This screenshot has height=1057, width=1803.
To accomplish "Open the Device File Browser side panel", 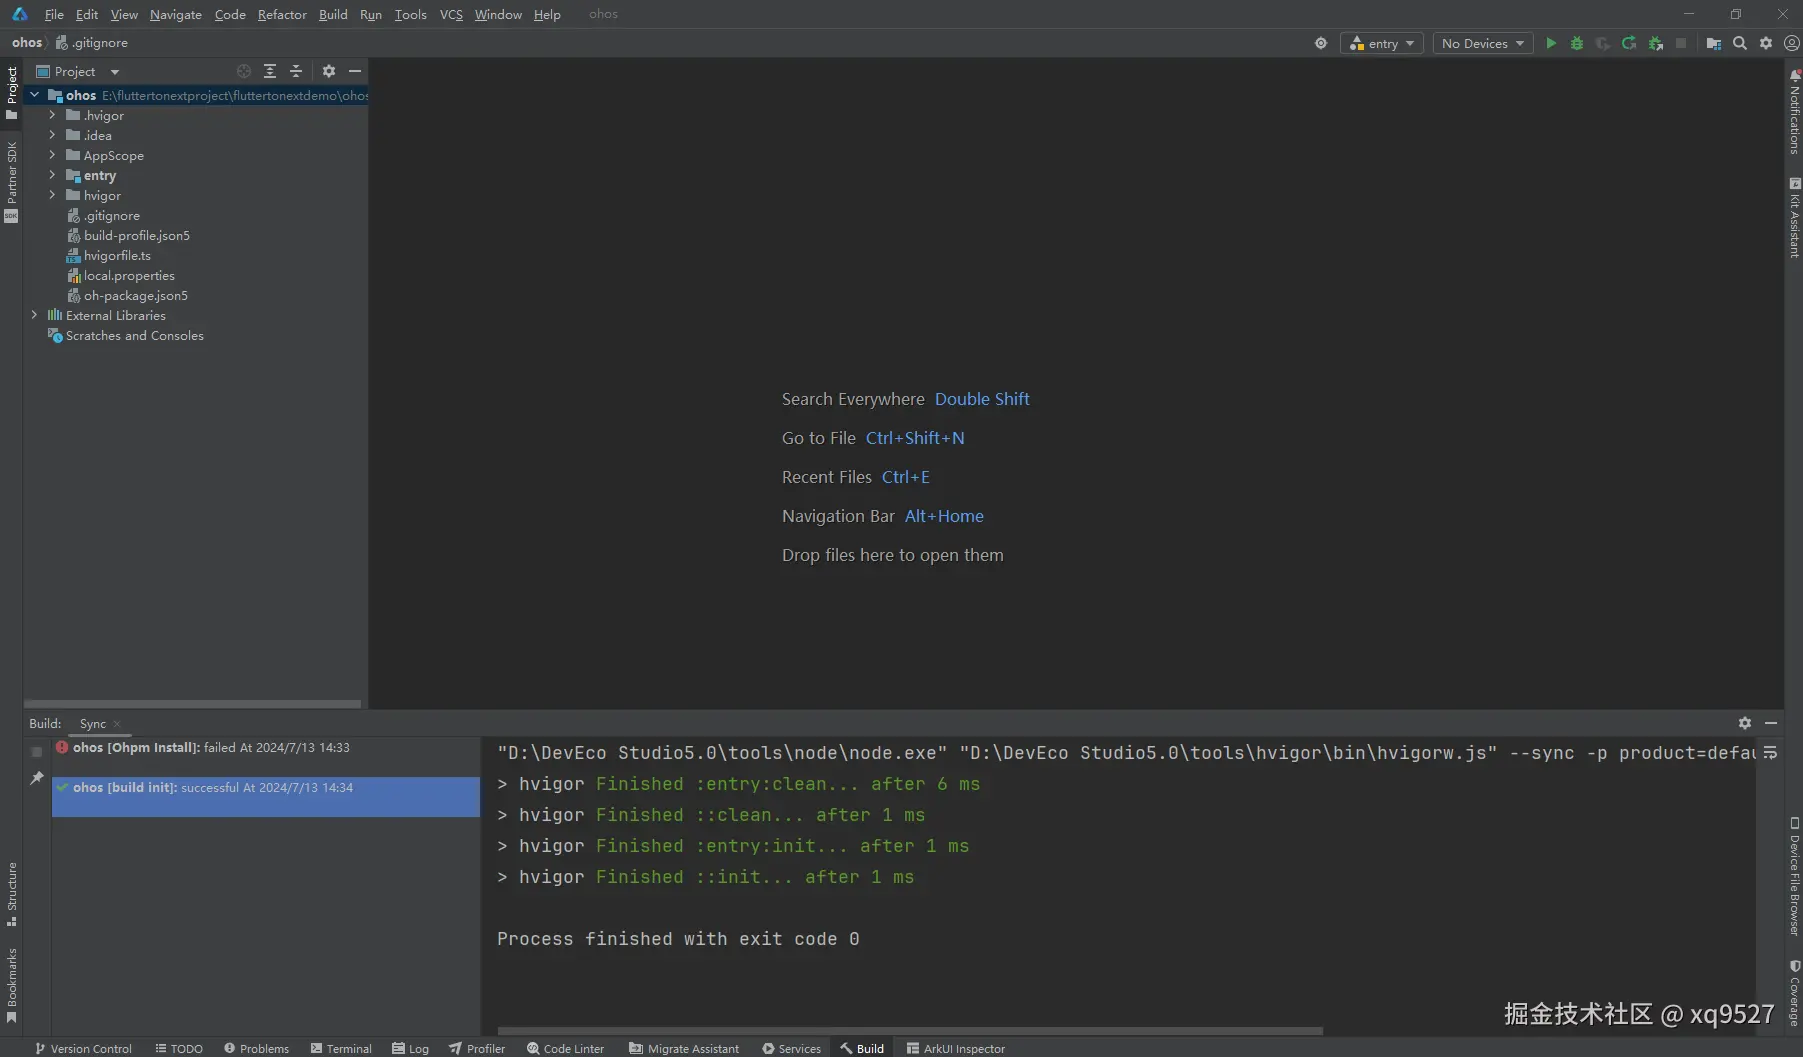I will 1794,877.
